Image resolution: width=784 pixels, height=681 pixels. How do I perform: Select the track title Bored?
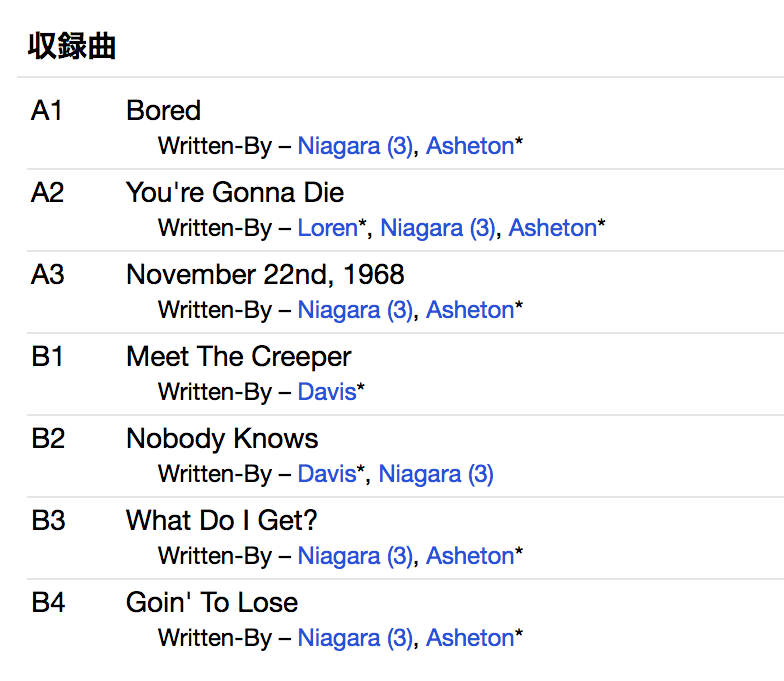pyautogui.click(x=163, y=111)
